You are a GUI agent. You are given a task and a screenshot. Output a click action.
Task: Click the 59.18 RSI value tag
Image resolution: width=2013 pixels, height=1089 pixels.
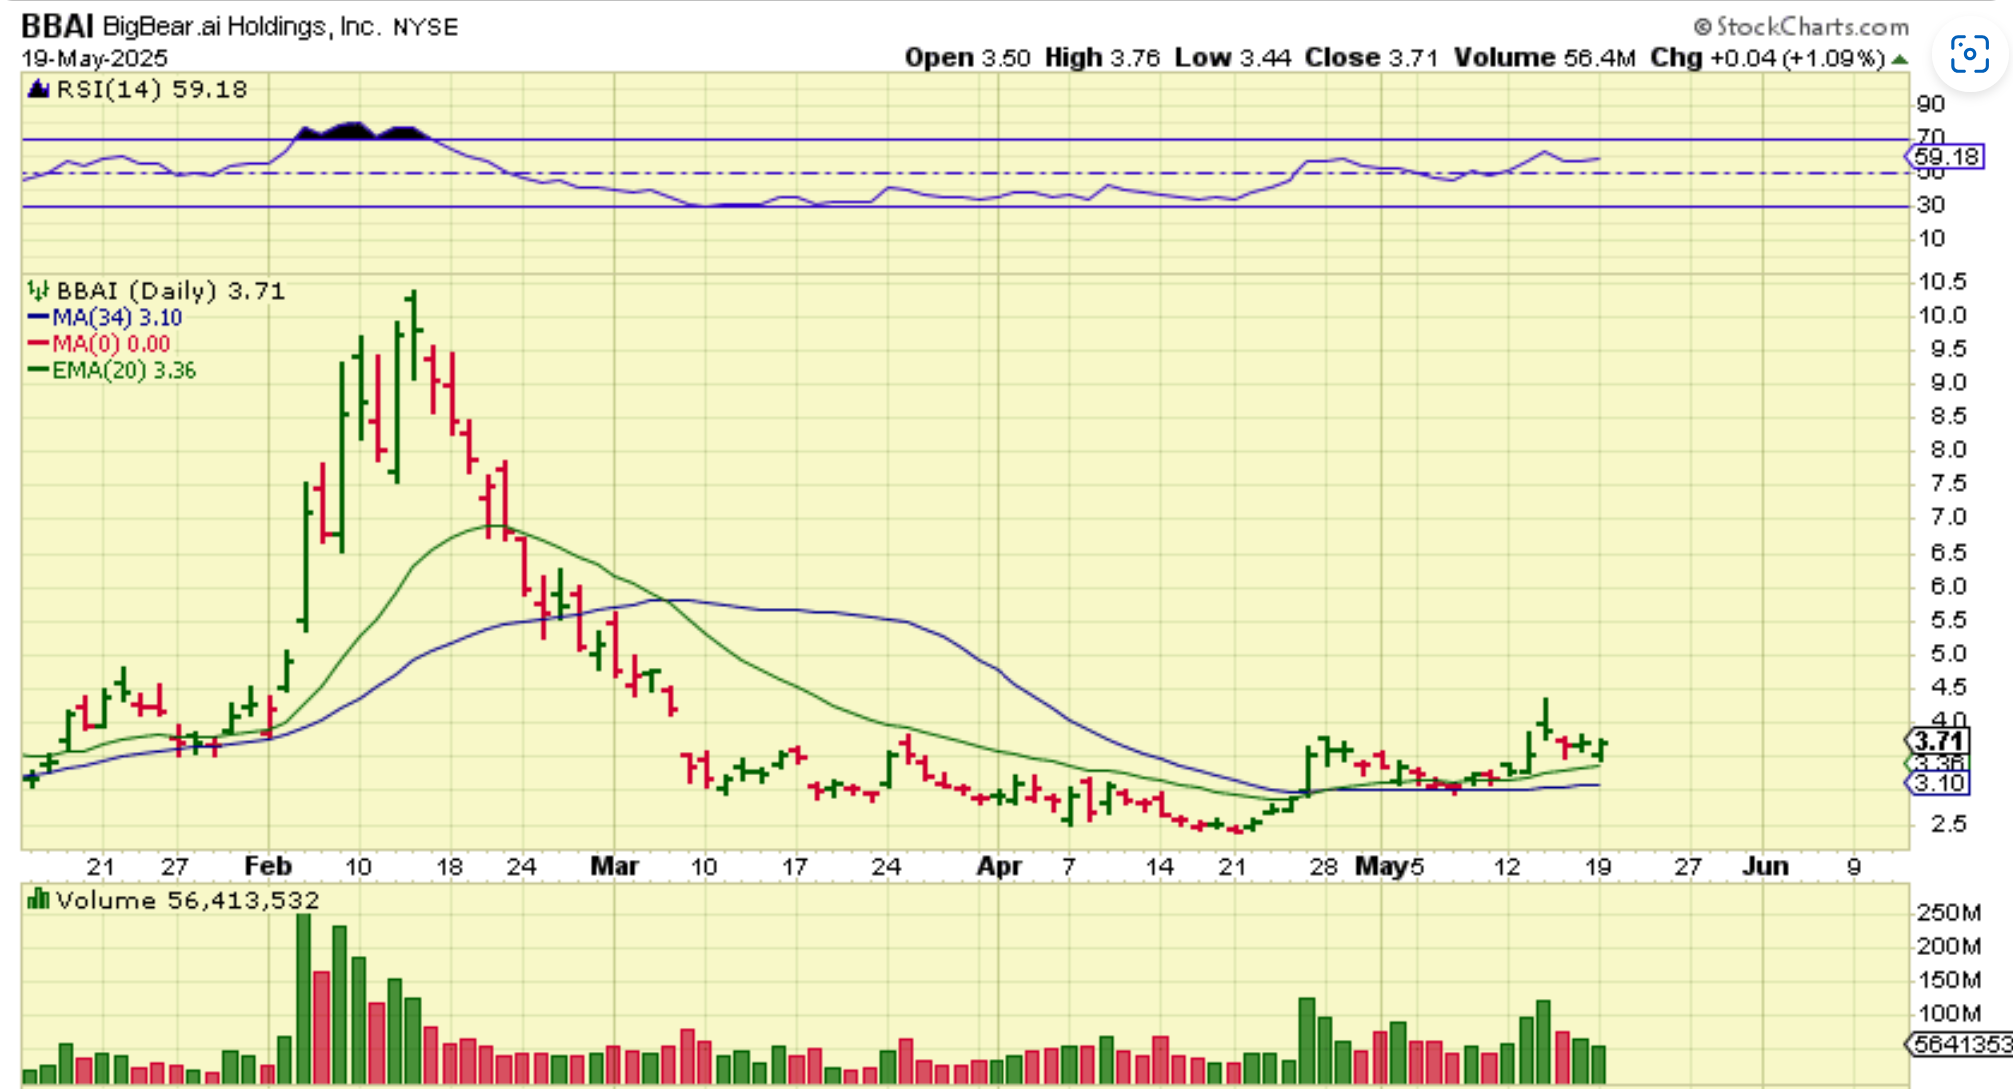[1945, 157]
